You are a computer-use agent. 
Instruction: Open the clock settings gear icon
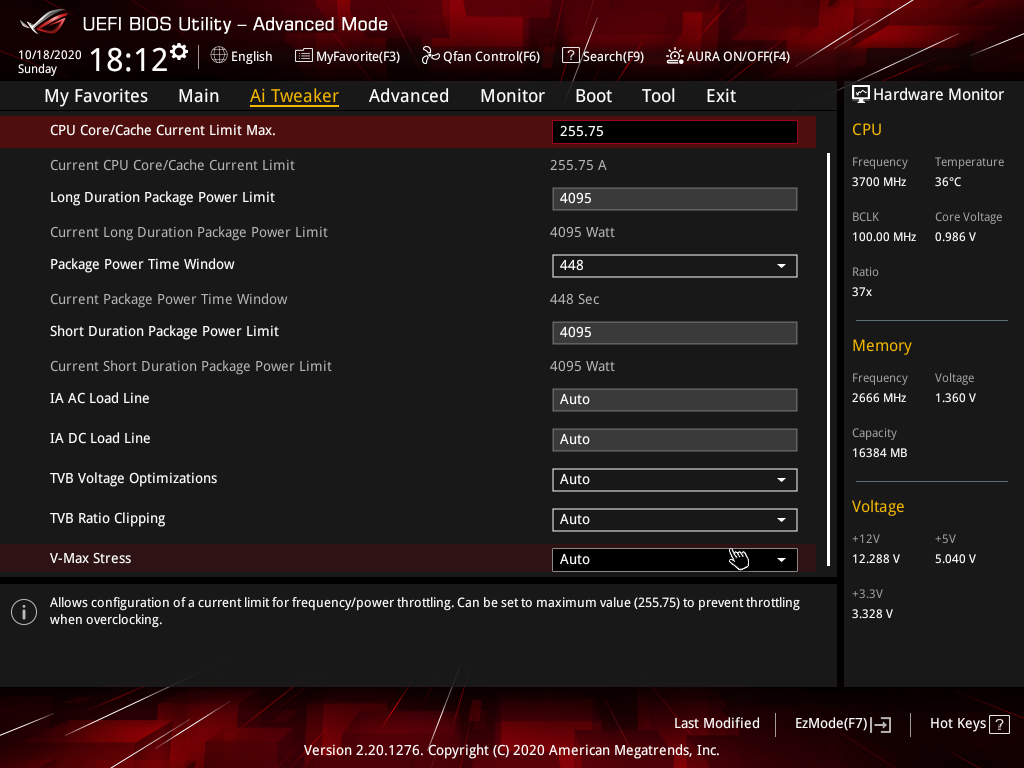(x=179, y=52)
